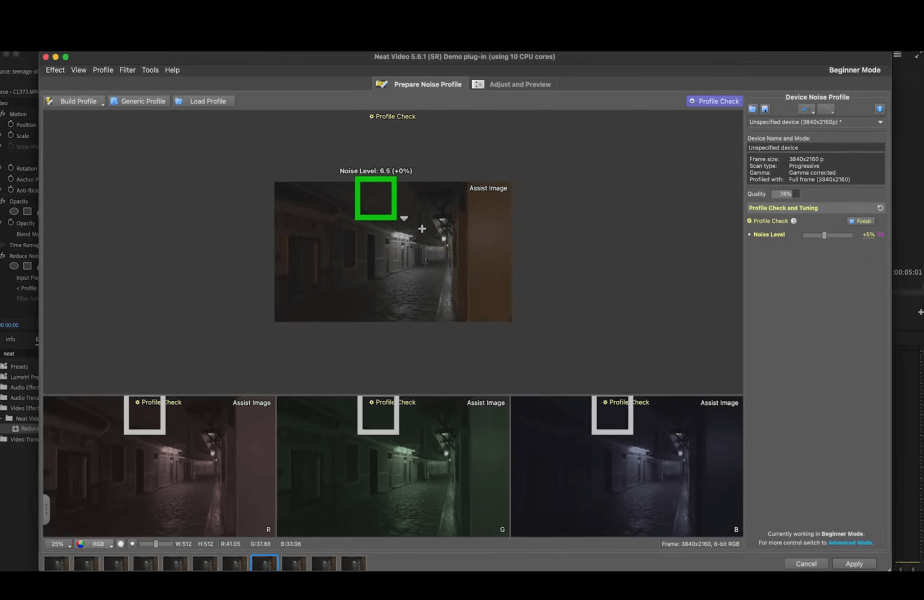924x600 pixels.
Task: Click the Load Profile button
Action: coord(202,101)
